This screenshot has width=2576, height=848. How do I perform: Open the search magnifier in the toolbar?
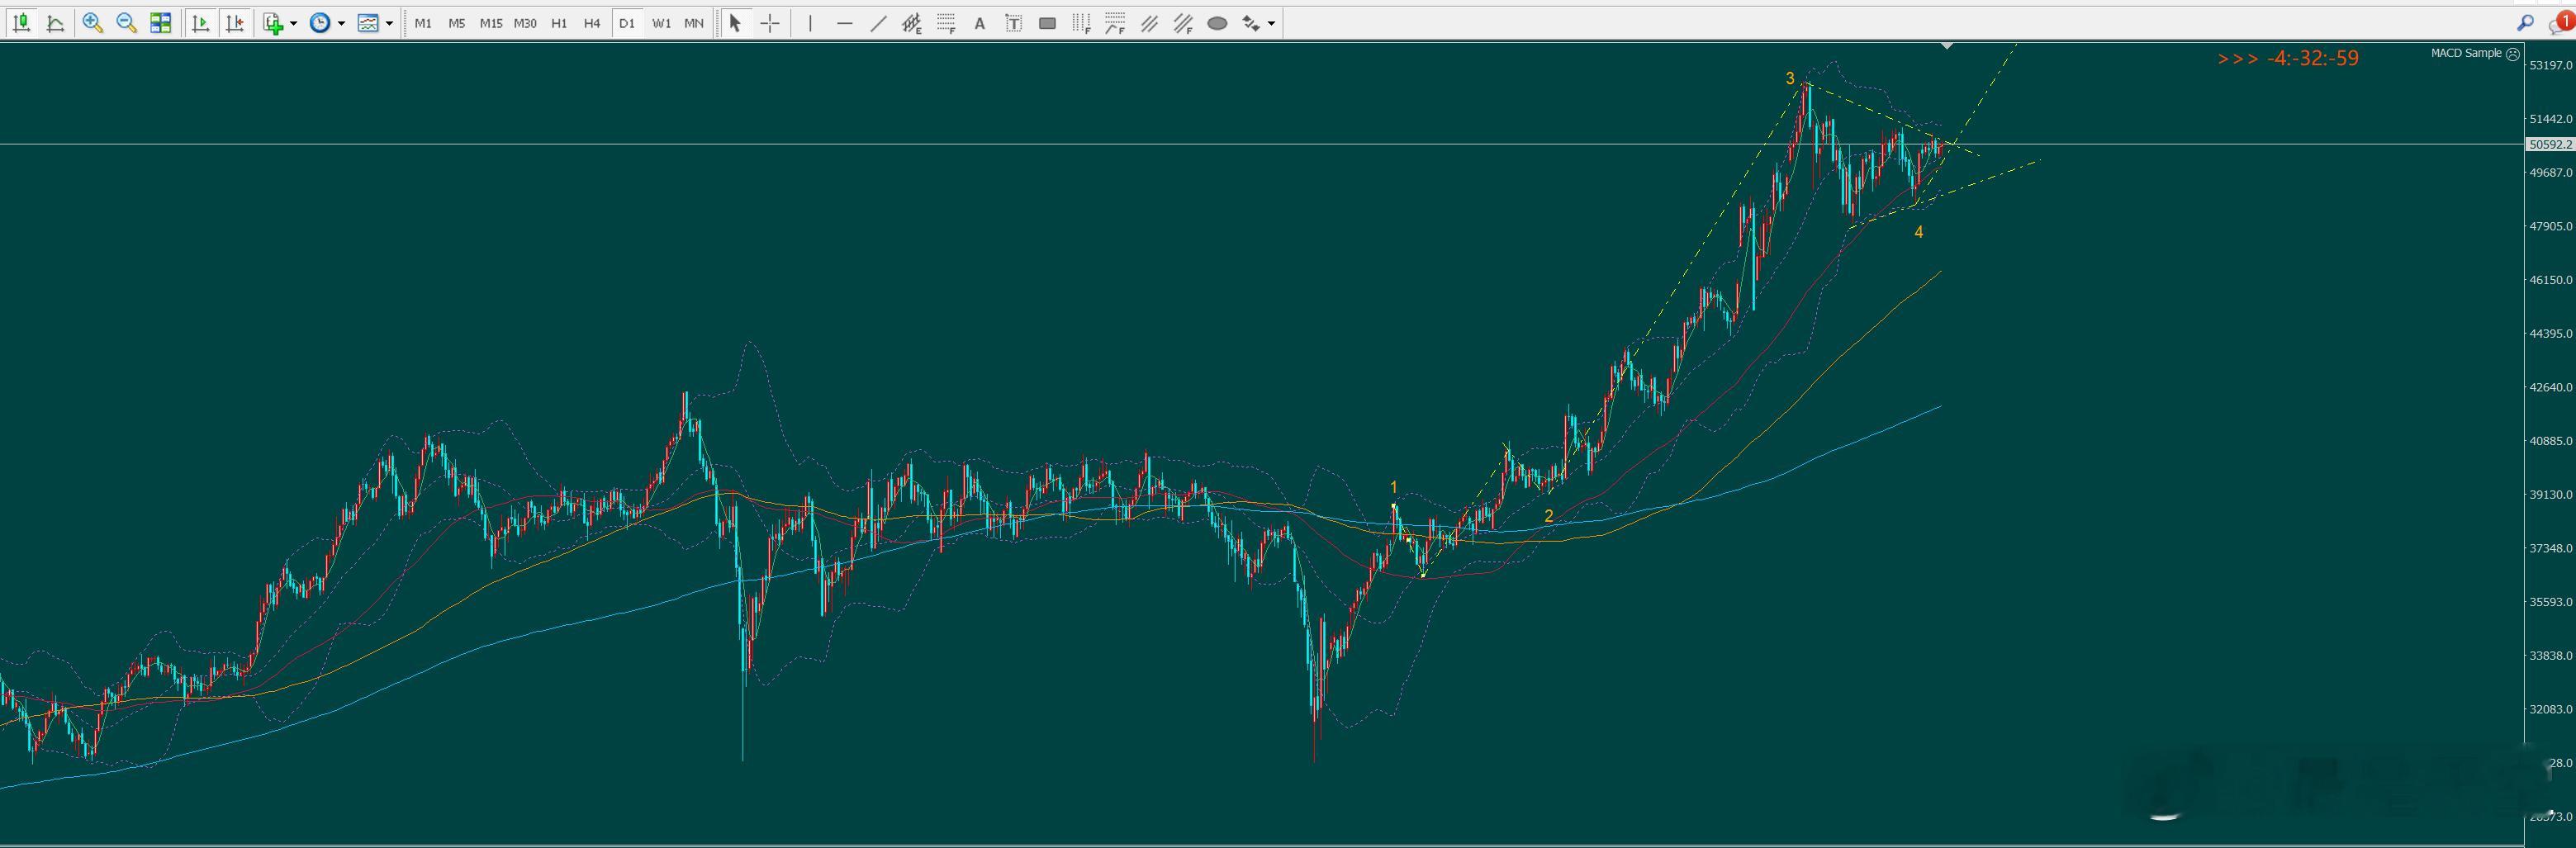2525,23
